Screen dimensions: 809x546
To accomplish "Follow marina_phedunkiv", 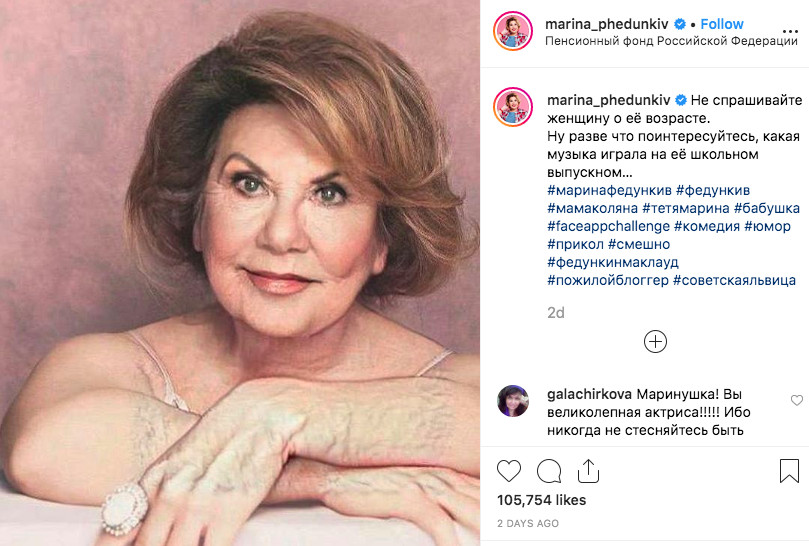I will 721,24.
